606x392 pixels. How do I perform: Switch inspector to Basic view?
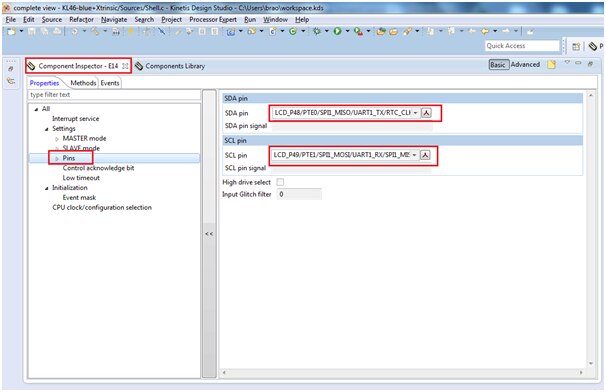[x=498, y=65]
